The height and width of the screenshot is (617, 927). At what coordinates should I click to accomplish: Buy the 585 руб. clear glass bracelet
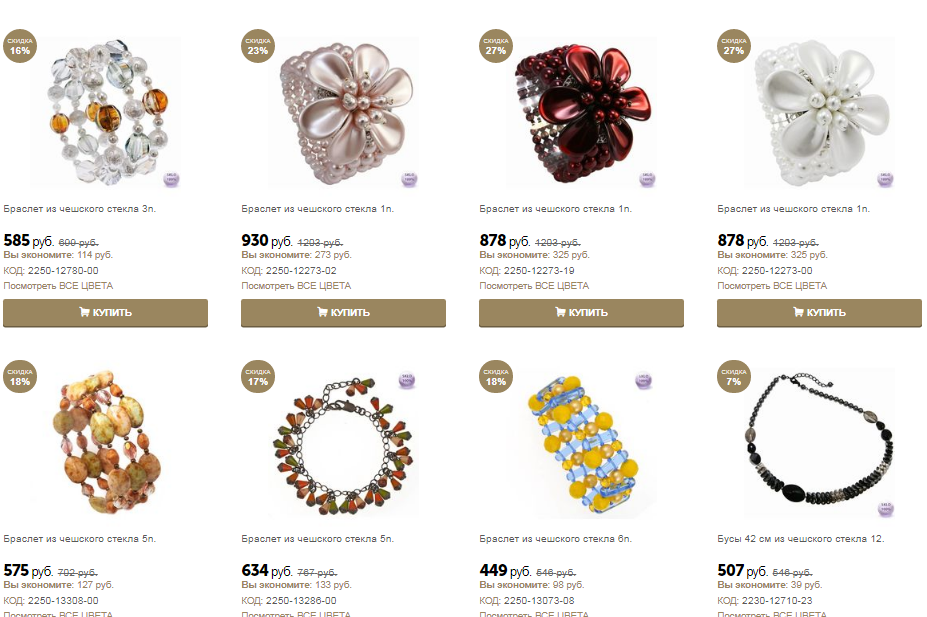pyautogui.click(x=105, y=313)
